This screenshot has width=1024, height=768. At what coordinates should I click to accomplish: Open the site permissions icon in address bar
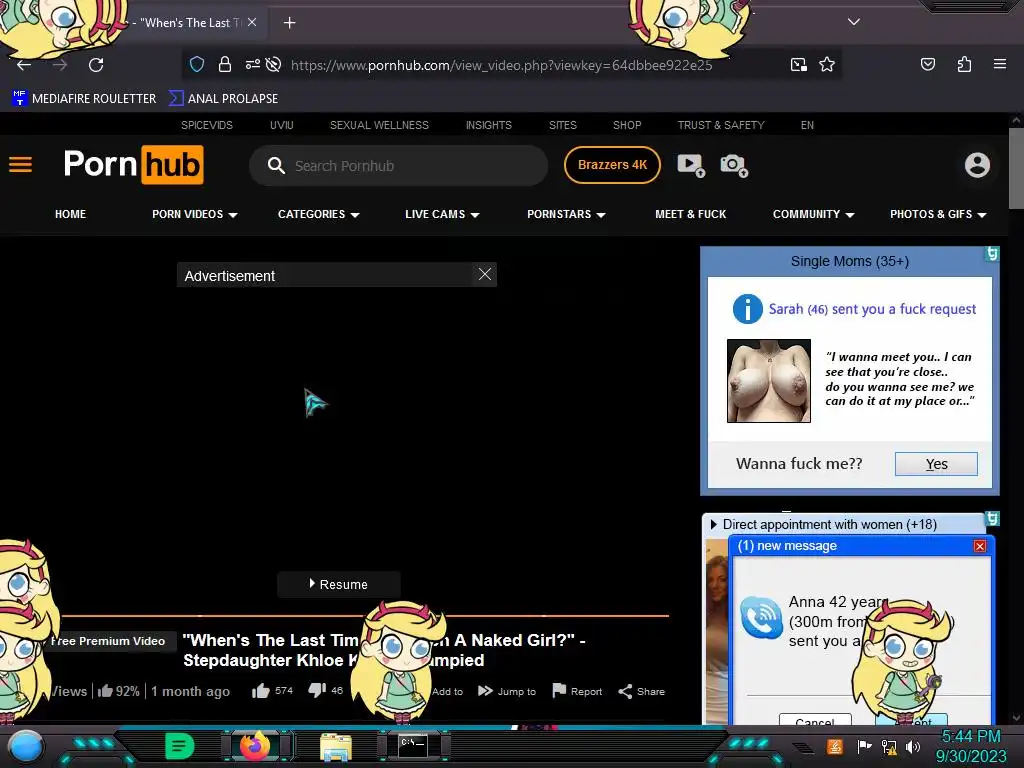(253, 64)
